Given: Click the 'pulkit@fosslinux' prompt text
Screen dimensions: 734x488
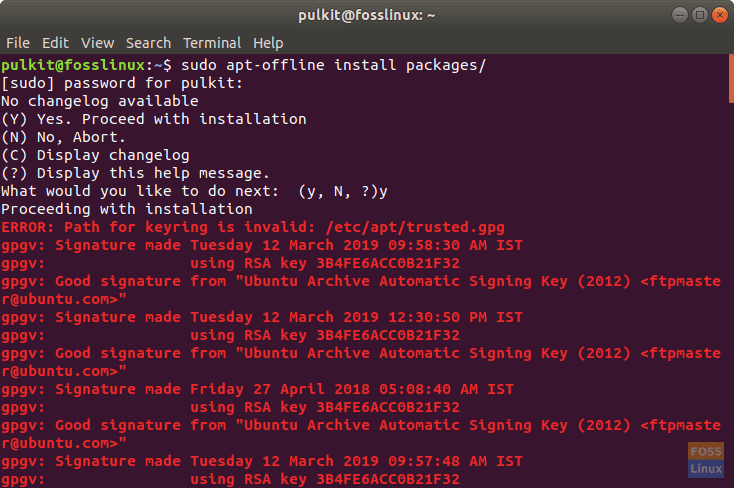Looking at the screenshot, I should point(73,65).
